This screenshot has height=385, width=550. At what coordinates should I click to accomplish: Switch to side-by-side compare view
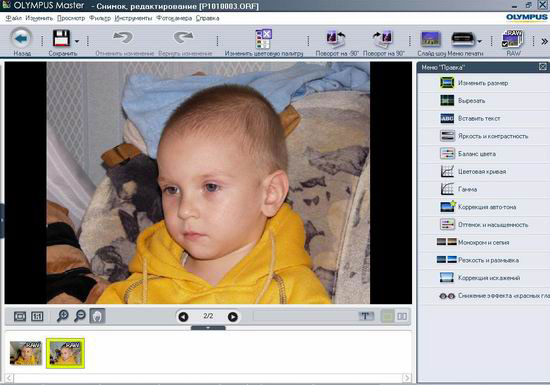(402, 317)
